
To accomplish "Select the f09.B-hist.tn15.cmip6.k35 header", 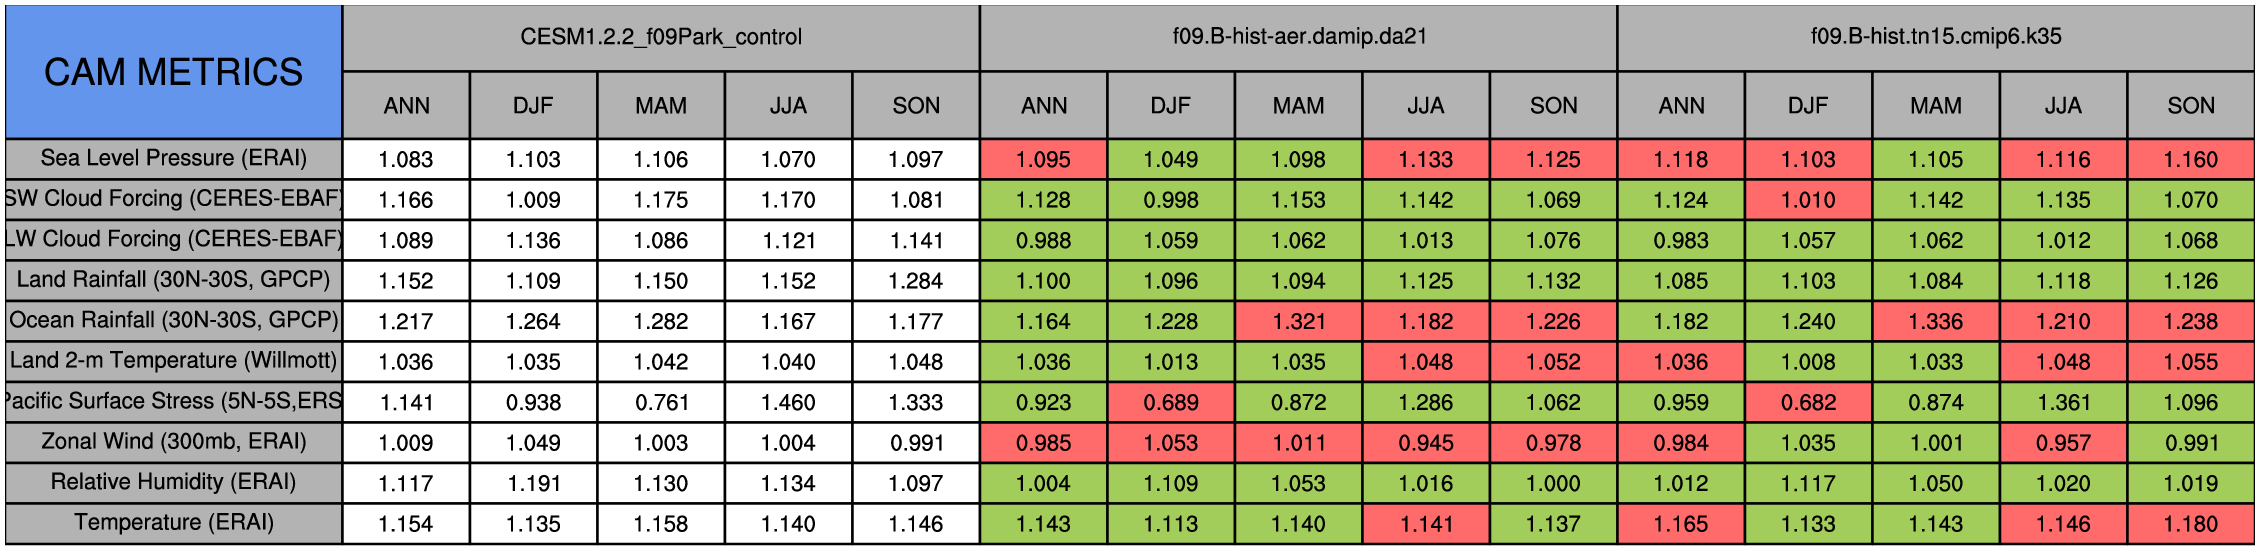I will click(x=1936, y=37).
